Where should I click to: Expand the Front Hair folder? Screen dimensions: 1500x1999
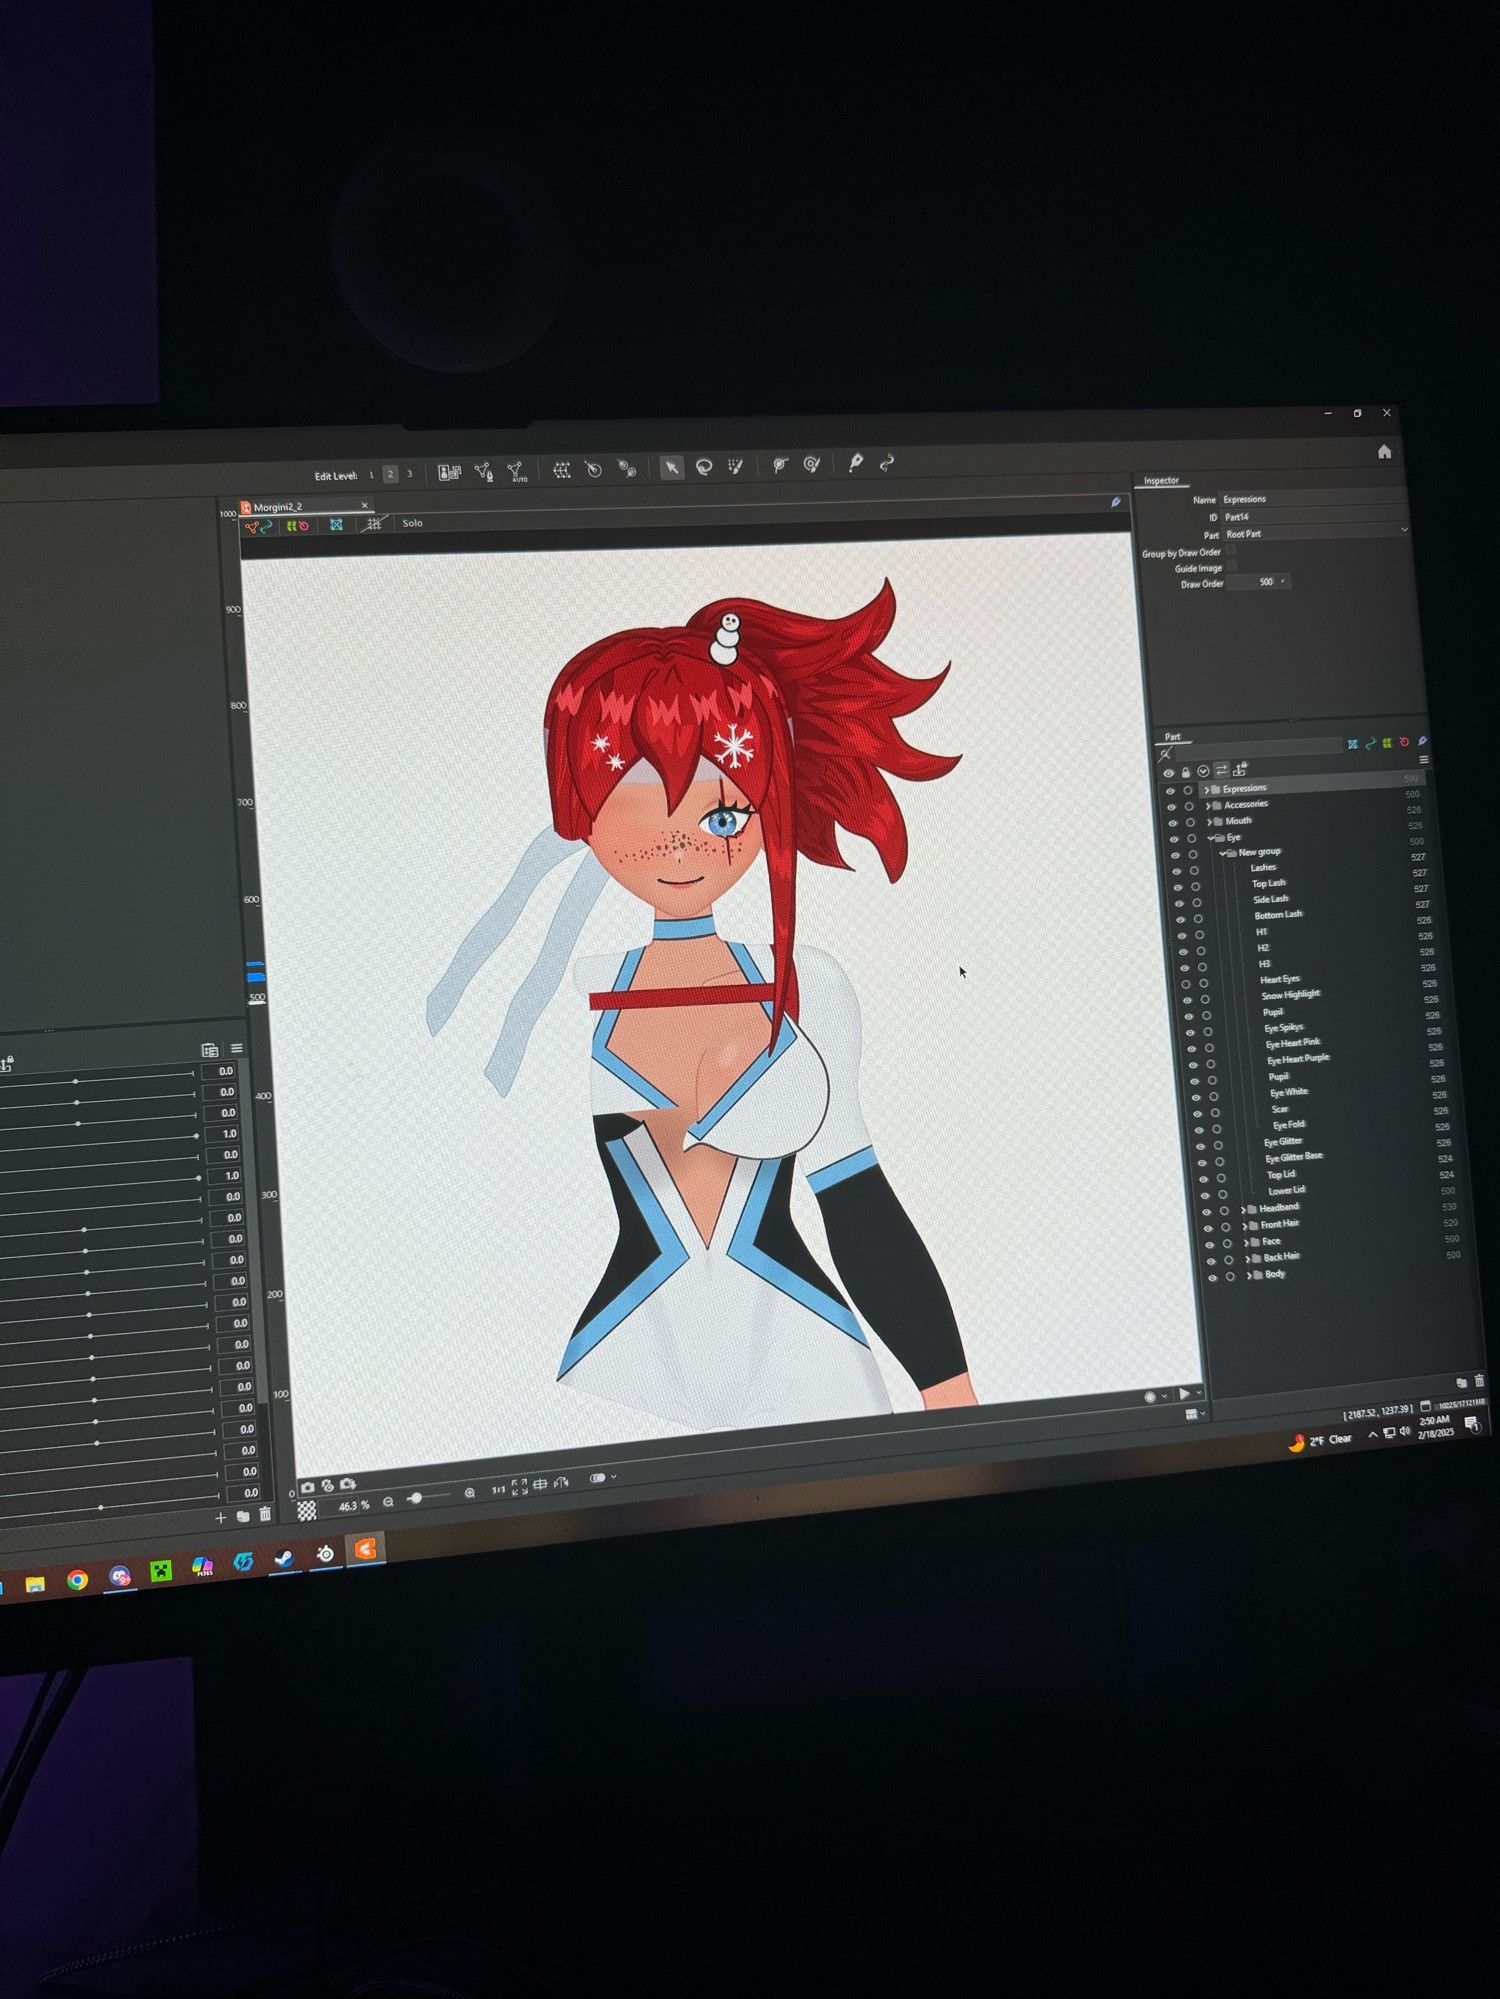(x=1244, y=1225)
